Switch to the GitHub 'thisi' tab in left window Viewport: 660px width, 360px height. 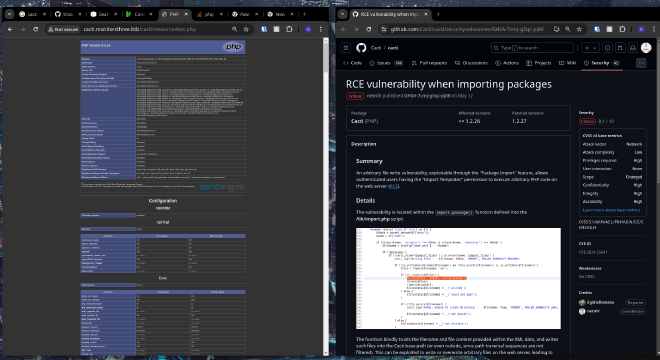[68, 14]
